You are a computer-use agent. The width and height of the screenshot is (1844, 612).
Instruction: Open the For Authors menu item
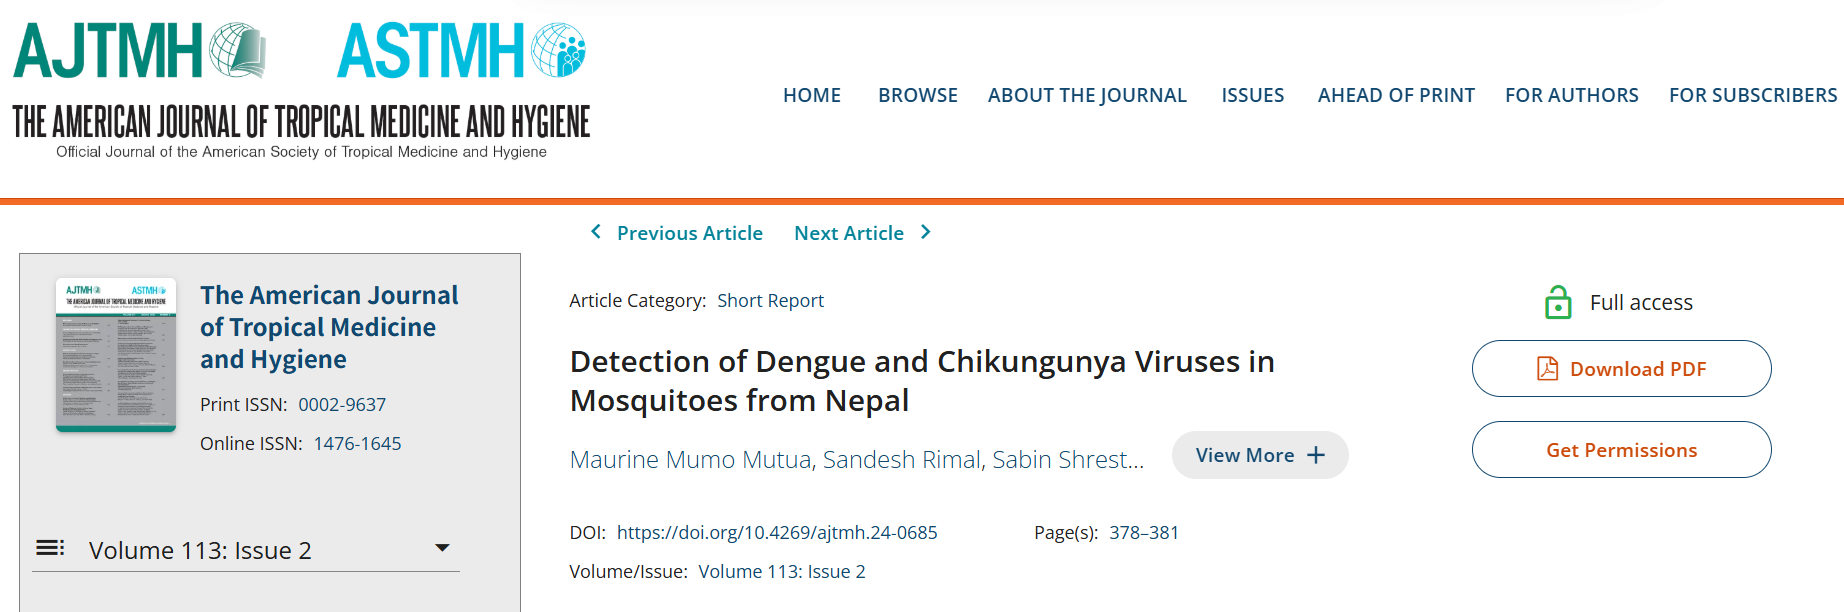1571,95
